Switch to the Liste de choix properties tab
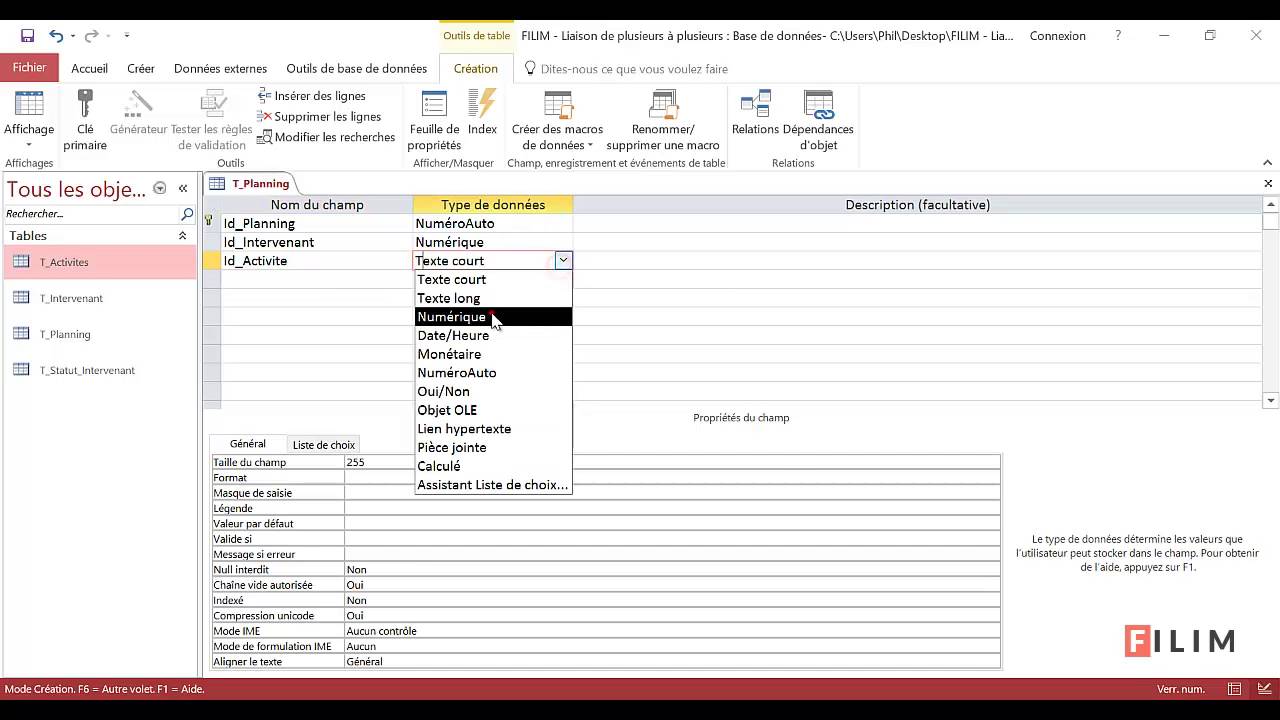The height and width of the screenshot is (720, 1280). click(x=323, y=445)
